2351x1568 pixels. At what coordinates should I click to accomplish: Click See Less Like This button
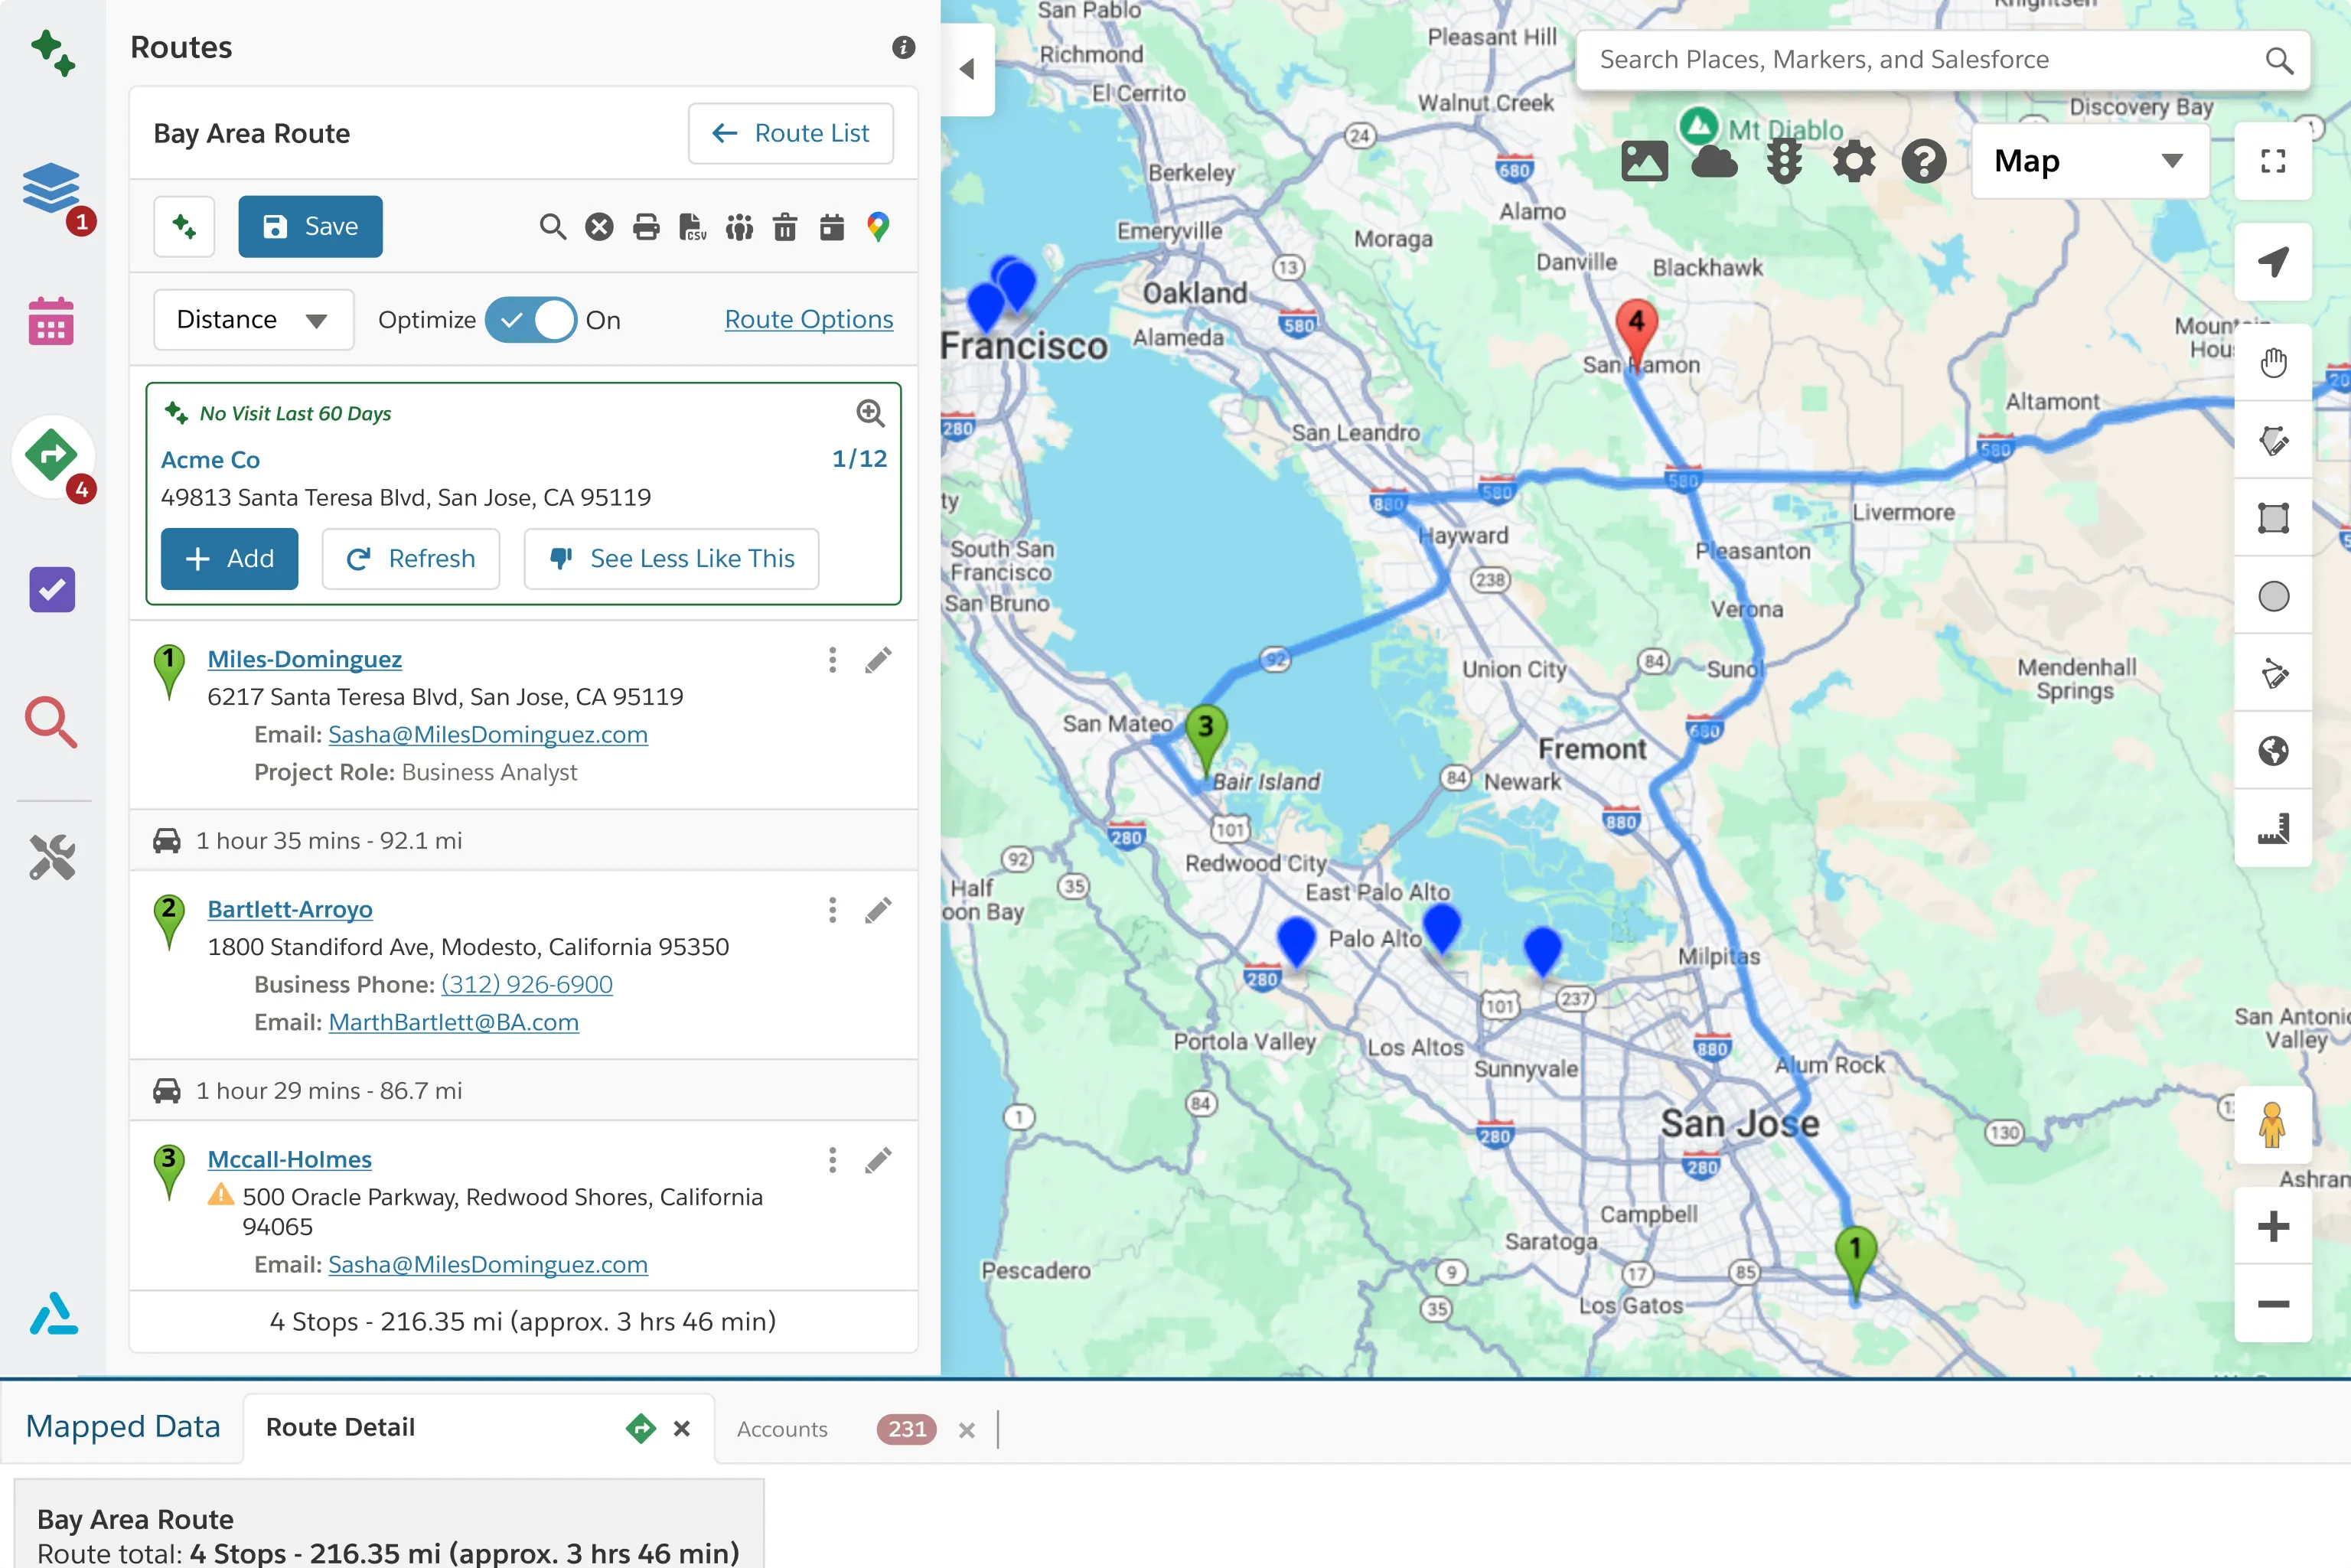click(672, 559)
